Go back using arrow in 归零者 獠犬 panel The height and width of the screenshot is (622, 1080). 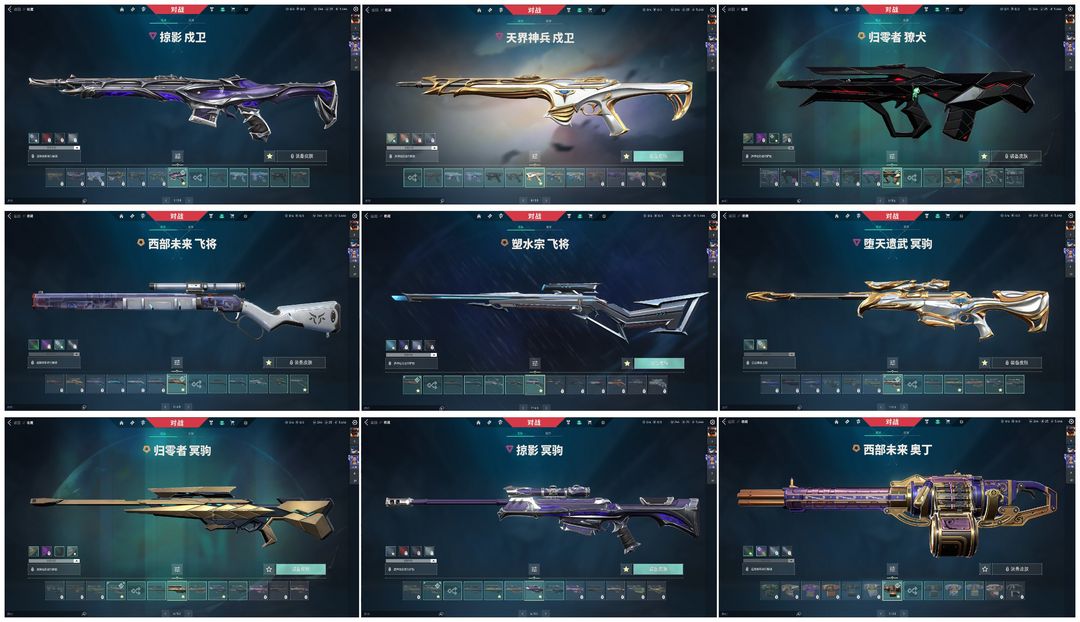(724, 10)
